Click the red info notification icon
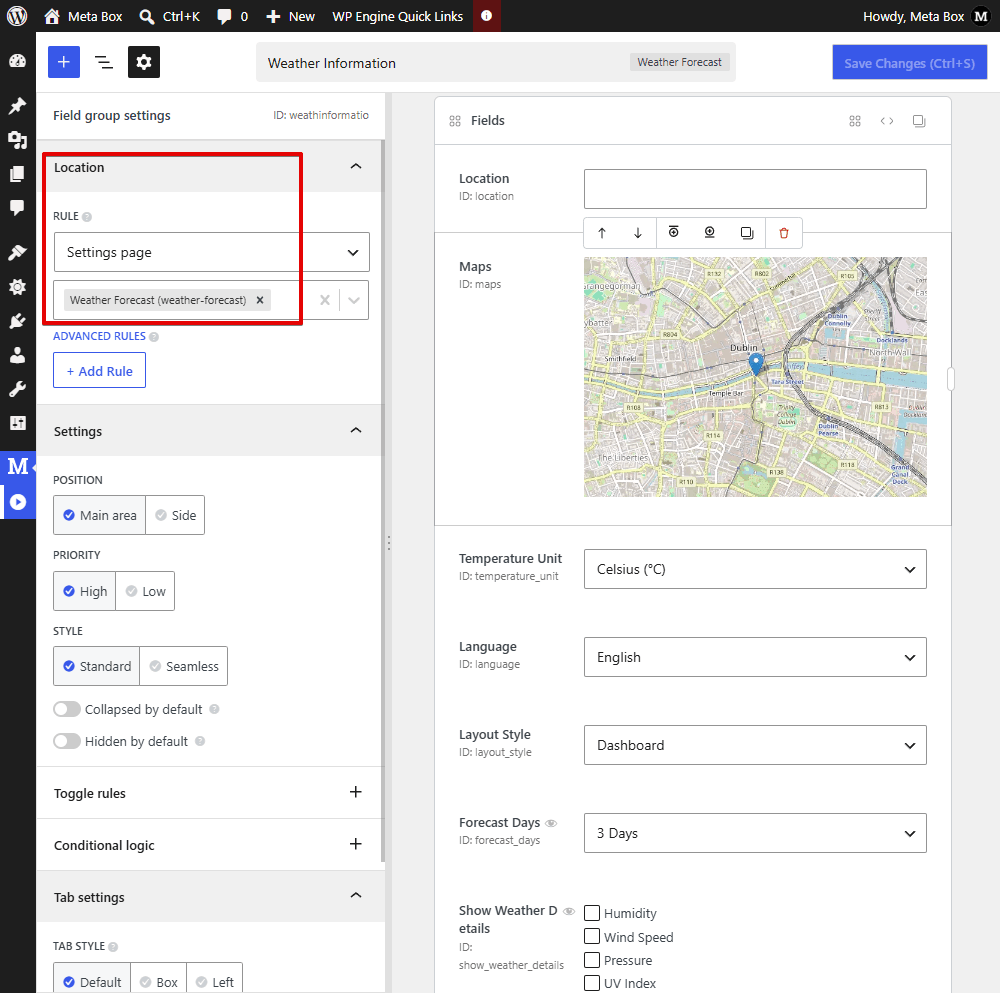Screen dimensions: 1000x993 (x=487, y=16)
